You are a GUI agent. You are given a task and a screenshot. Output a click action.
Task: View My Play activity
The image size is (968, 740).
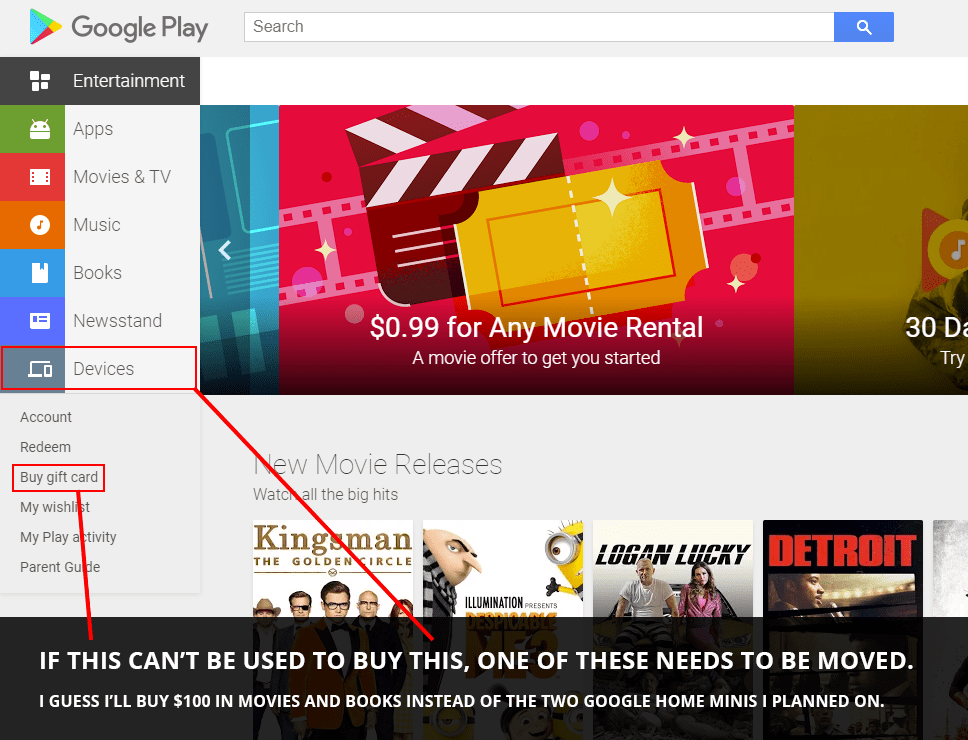coord(67,537)
